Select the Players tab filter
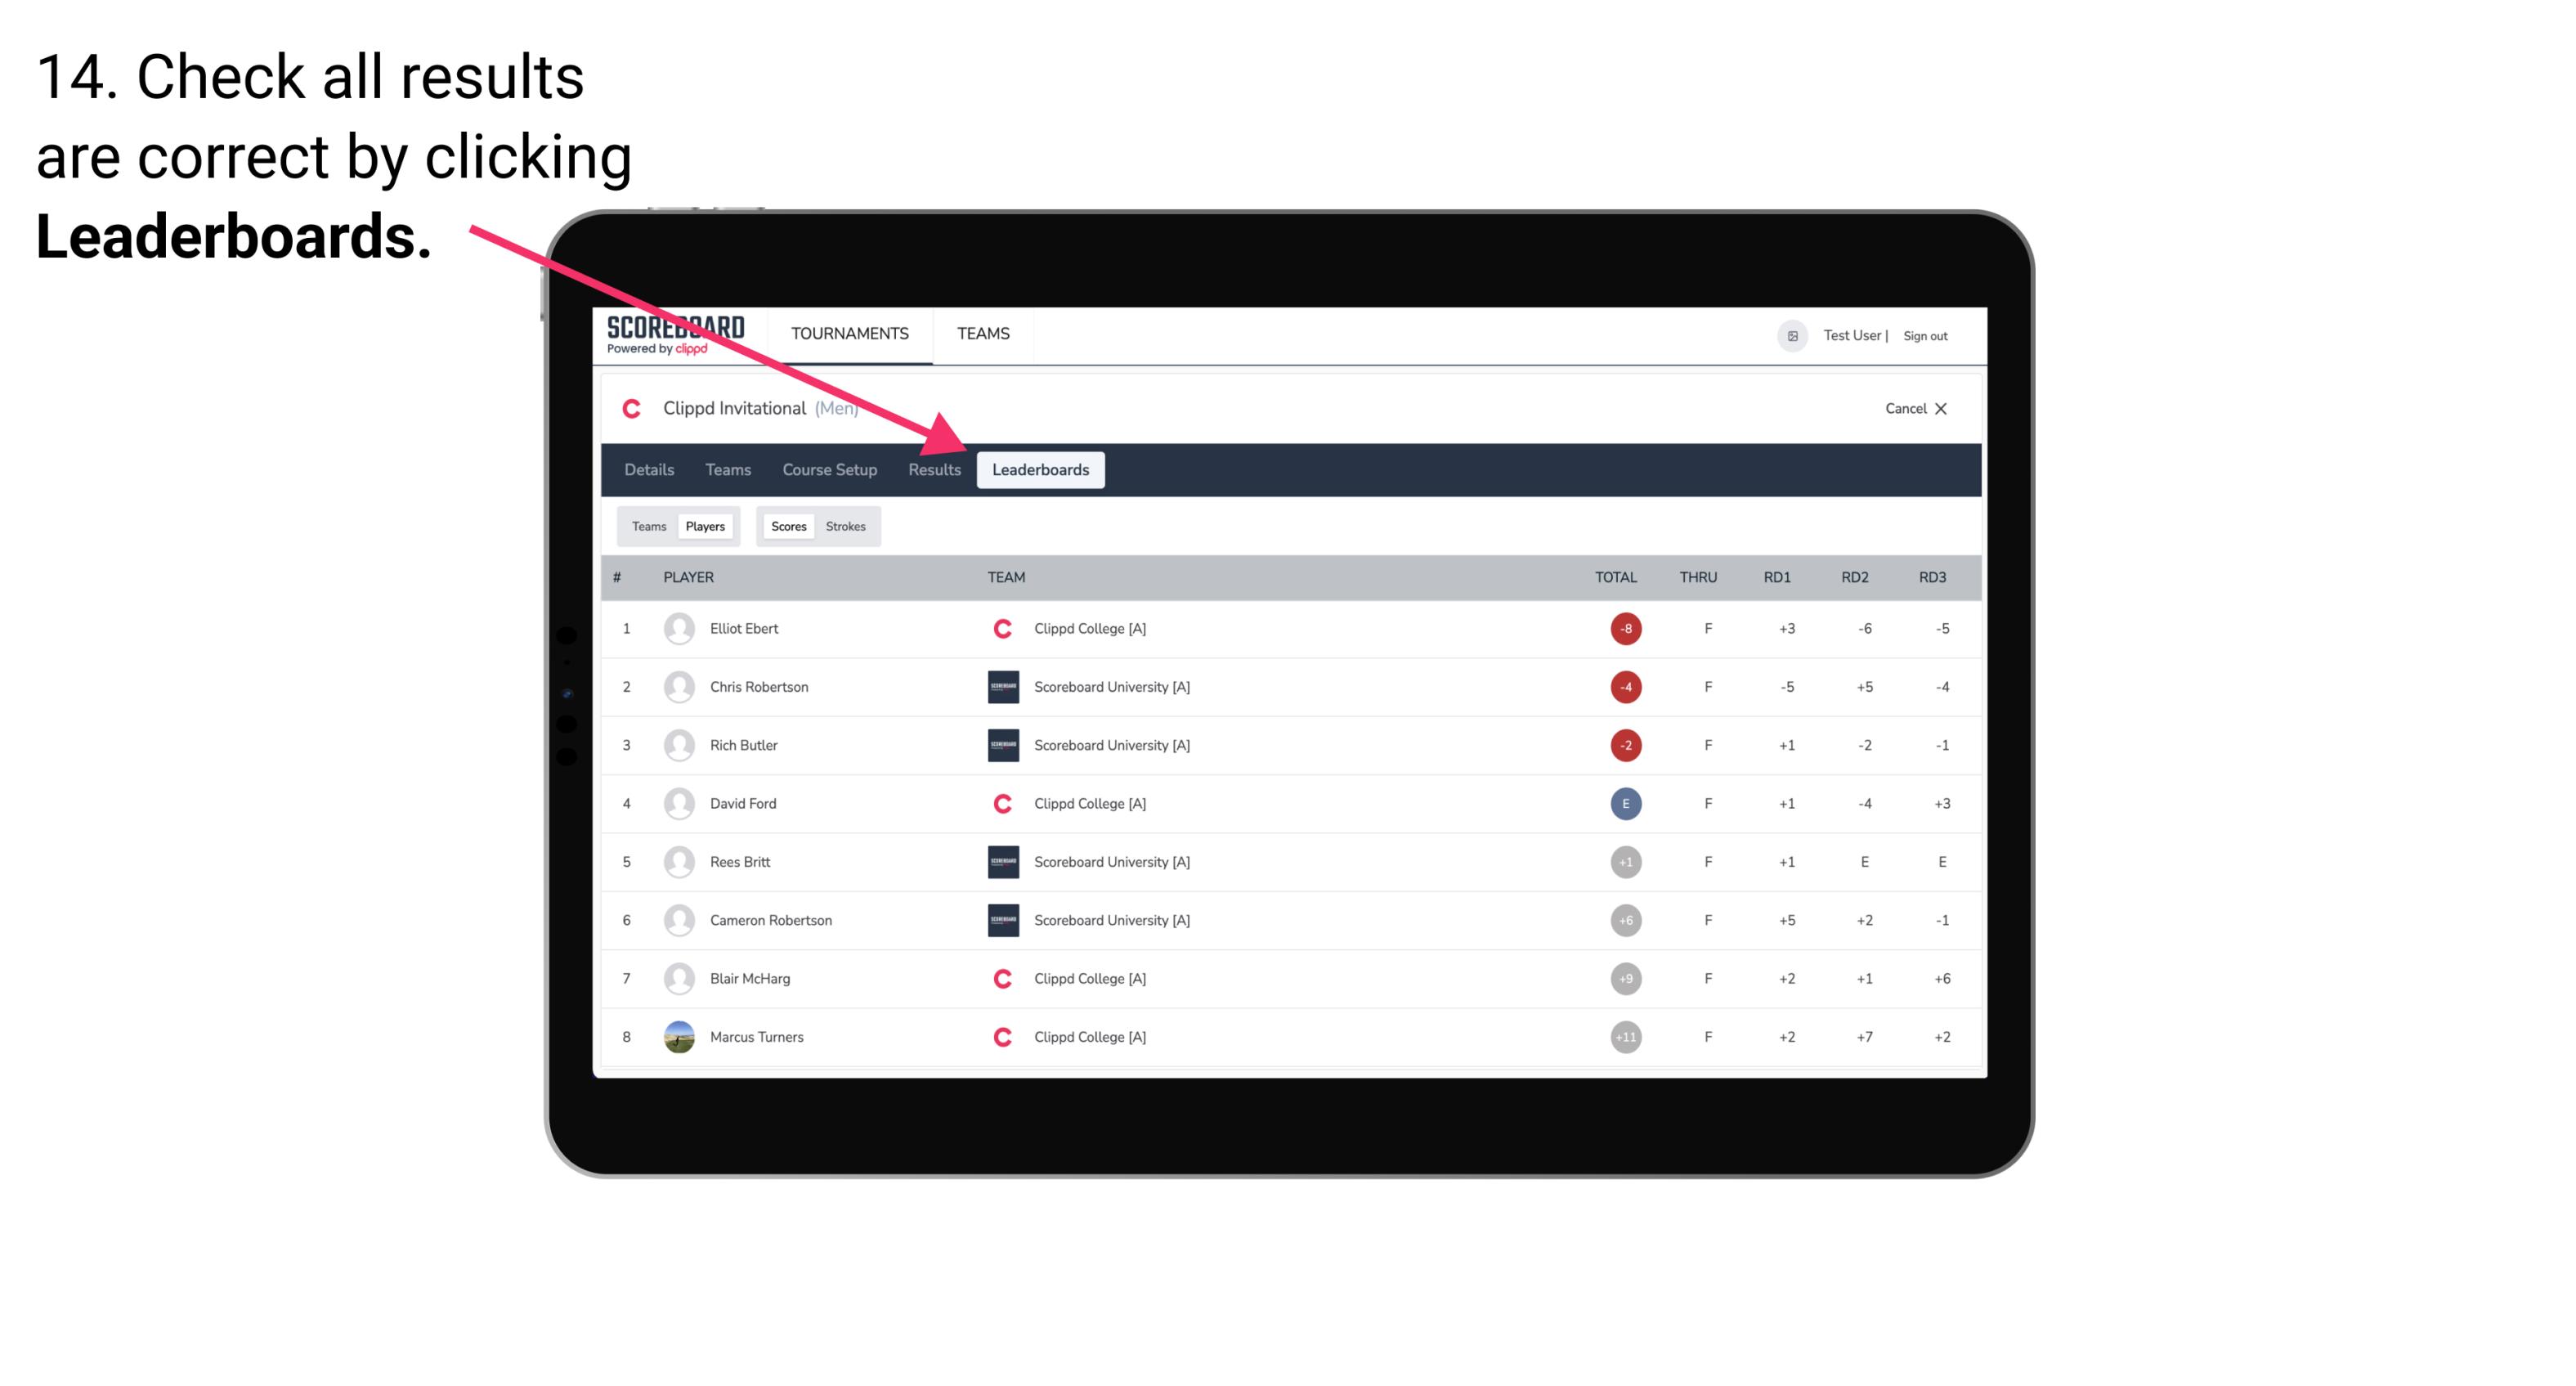The image size is (2576, 1386). (x=703, y=526)
